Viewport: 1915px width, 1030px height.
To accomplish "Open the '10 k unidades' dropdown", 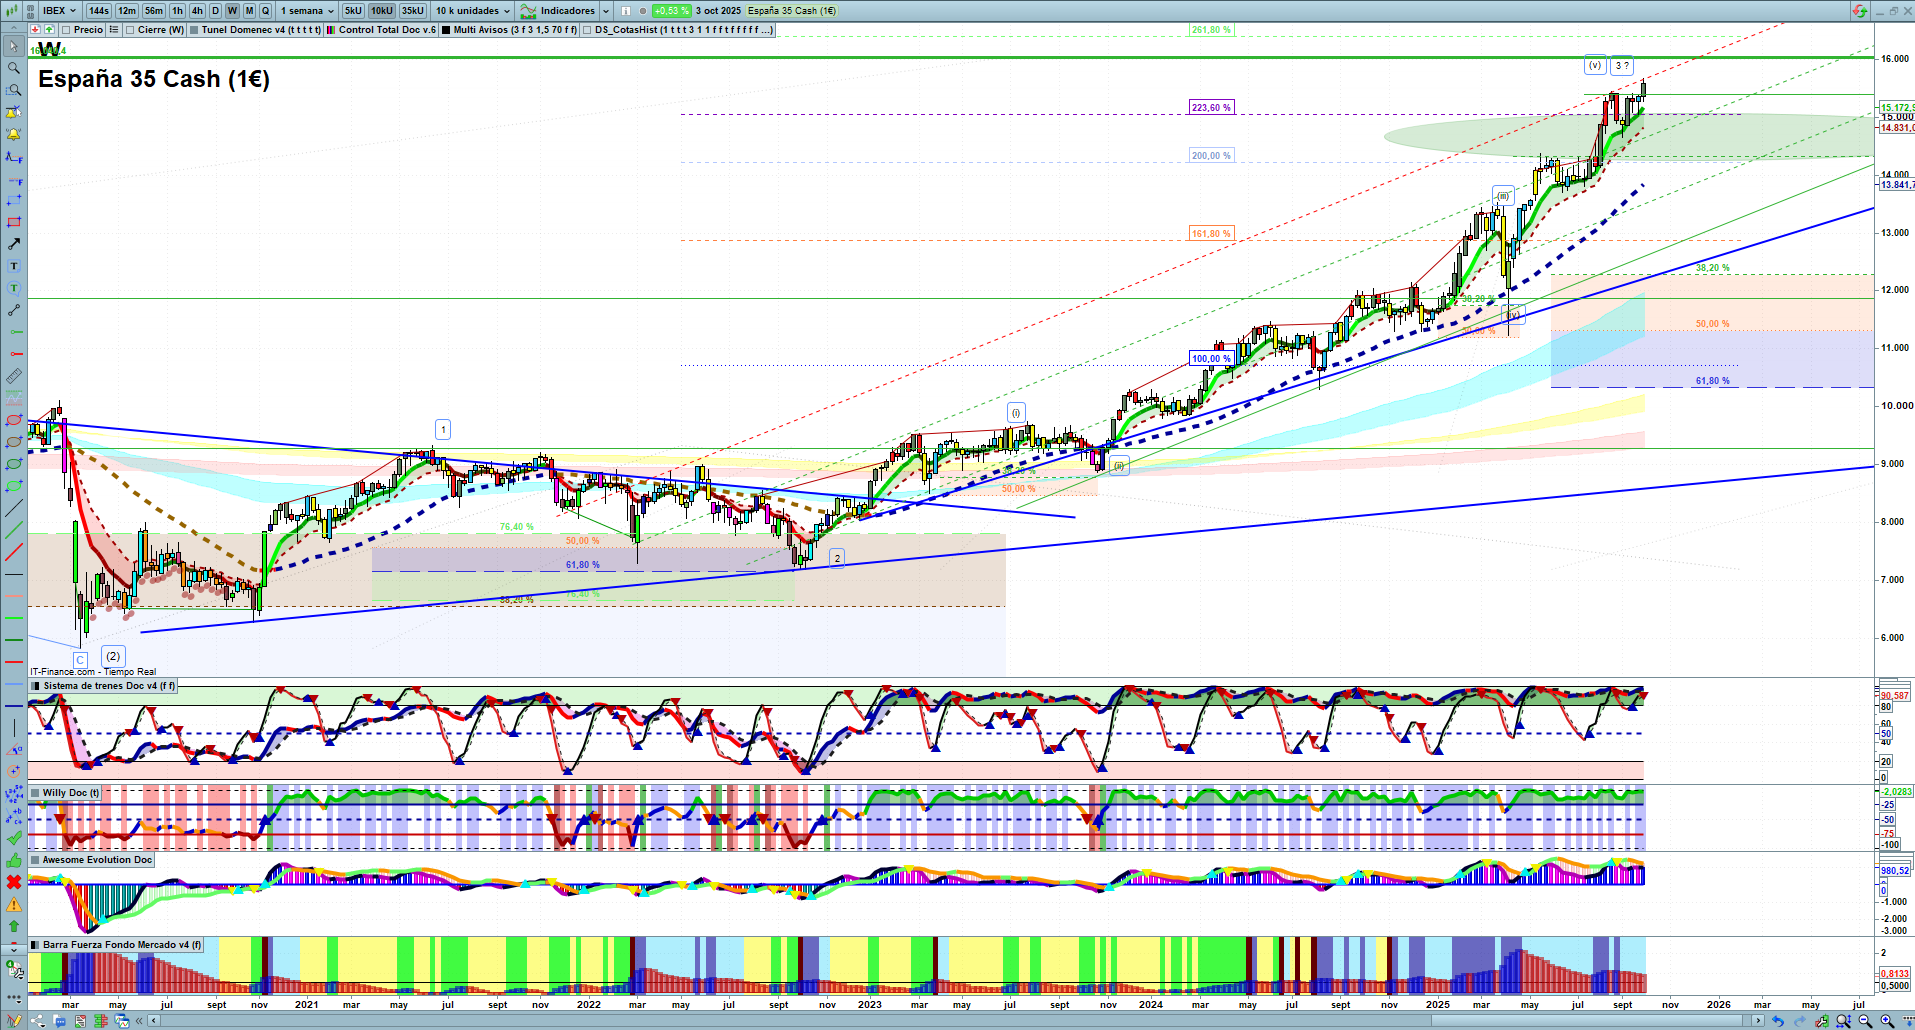I will 472,11.
